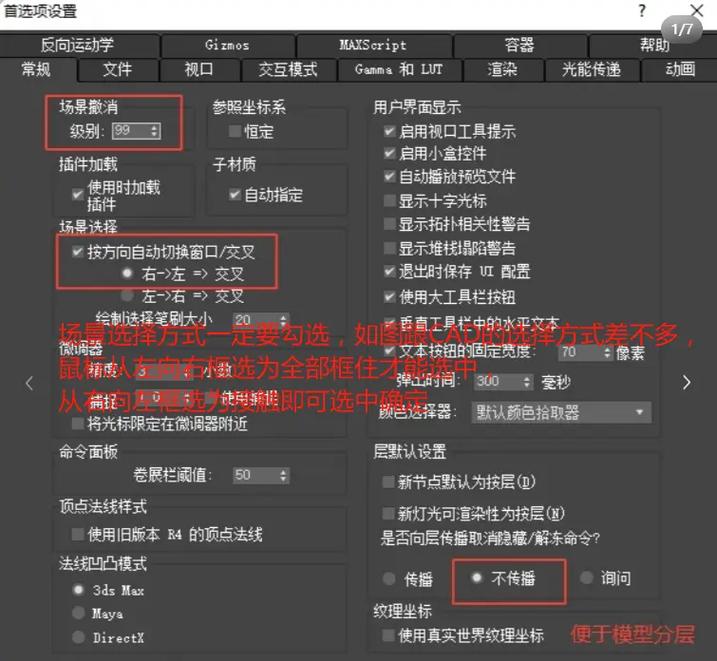Enable 显示堆栈塌陷警告 checkbox
Viewport: 717px width, 661px height.
[390, 248]
